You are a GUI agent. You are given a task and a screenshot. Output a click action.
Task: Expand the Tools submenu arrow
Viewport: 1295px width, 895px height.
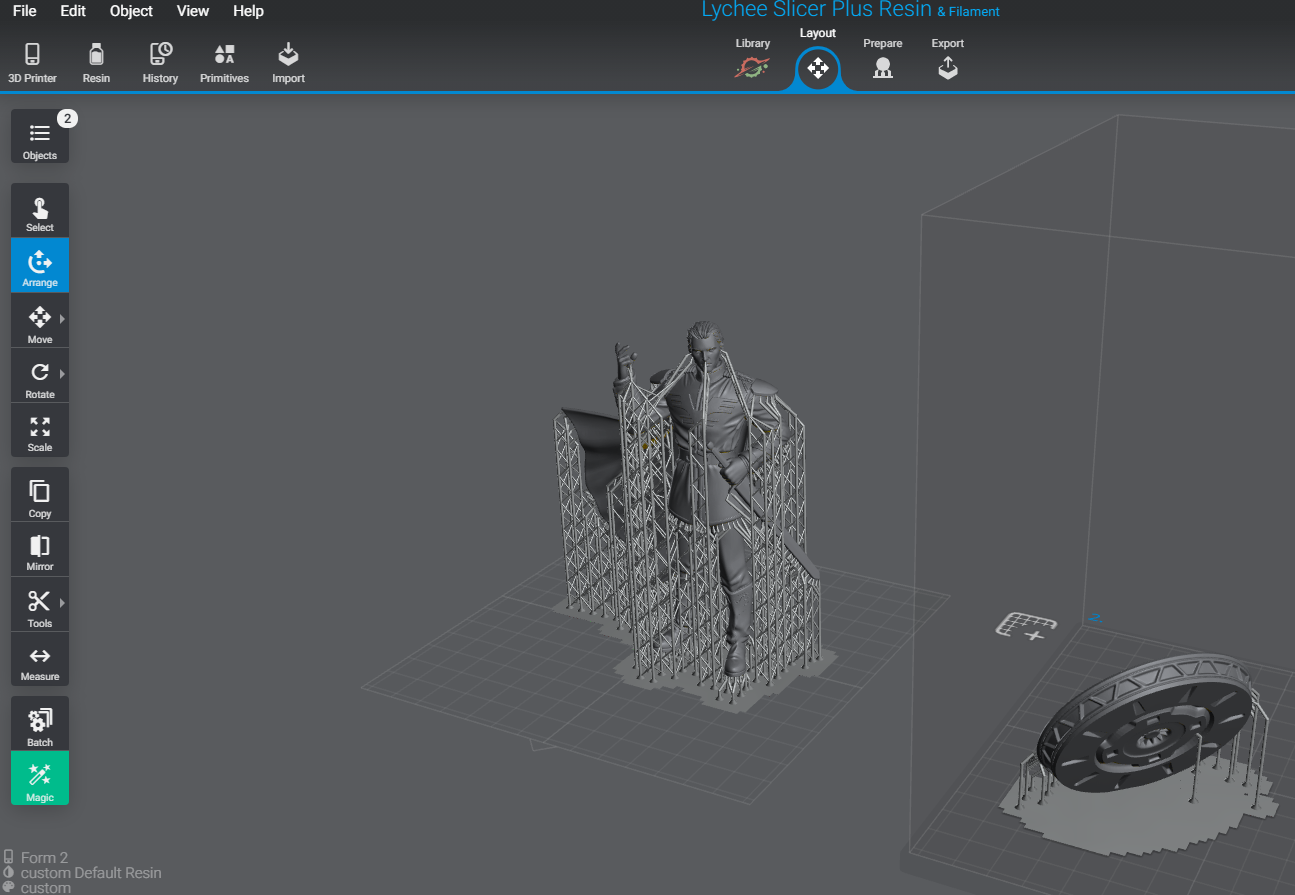62,603
